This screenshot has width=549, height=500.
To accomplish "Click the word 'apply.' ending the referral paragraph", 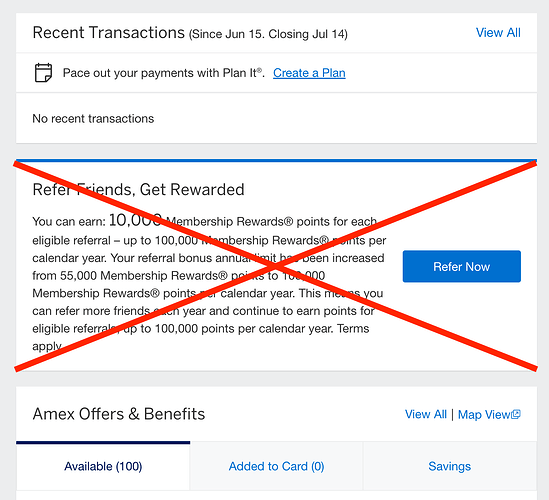I will [47, 346].
